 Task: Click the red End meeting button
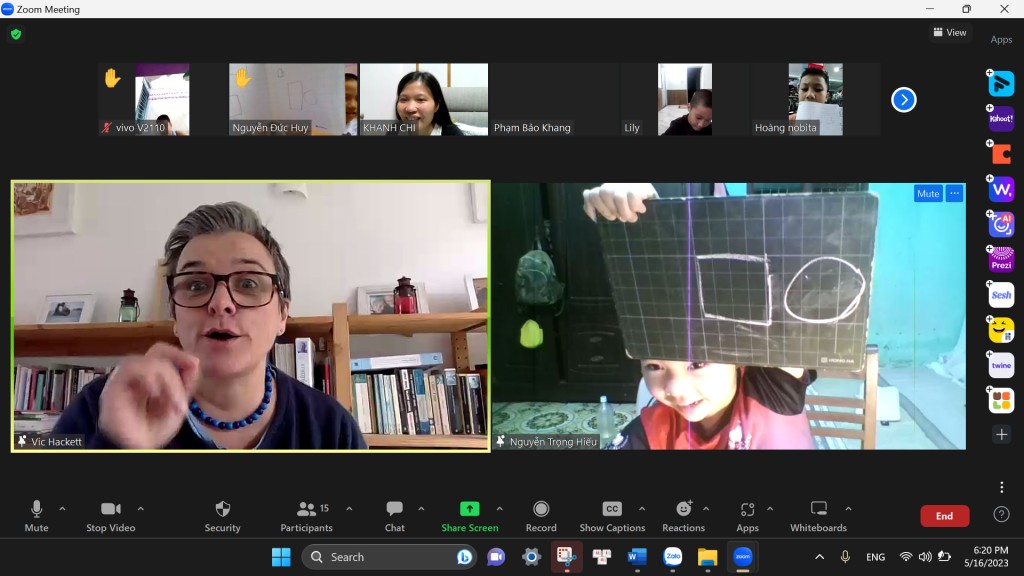point(944,516)
